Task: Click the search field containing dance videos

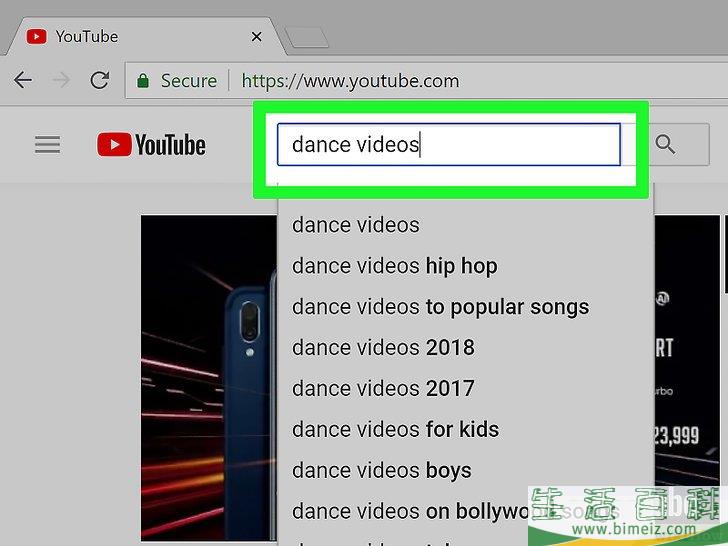Action: (x=448, y=144)
